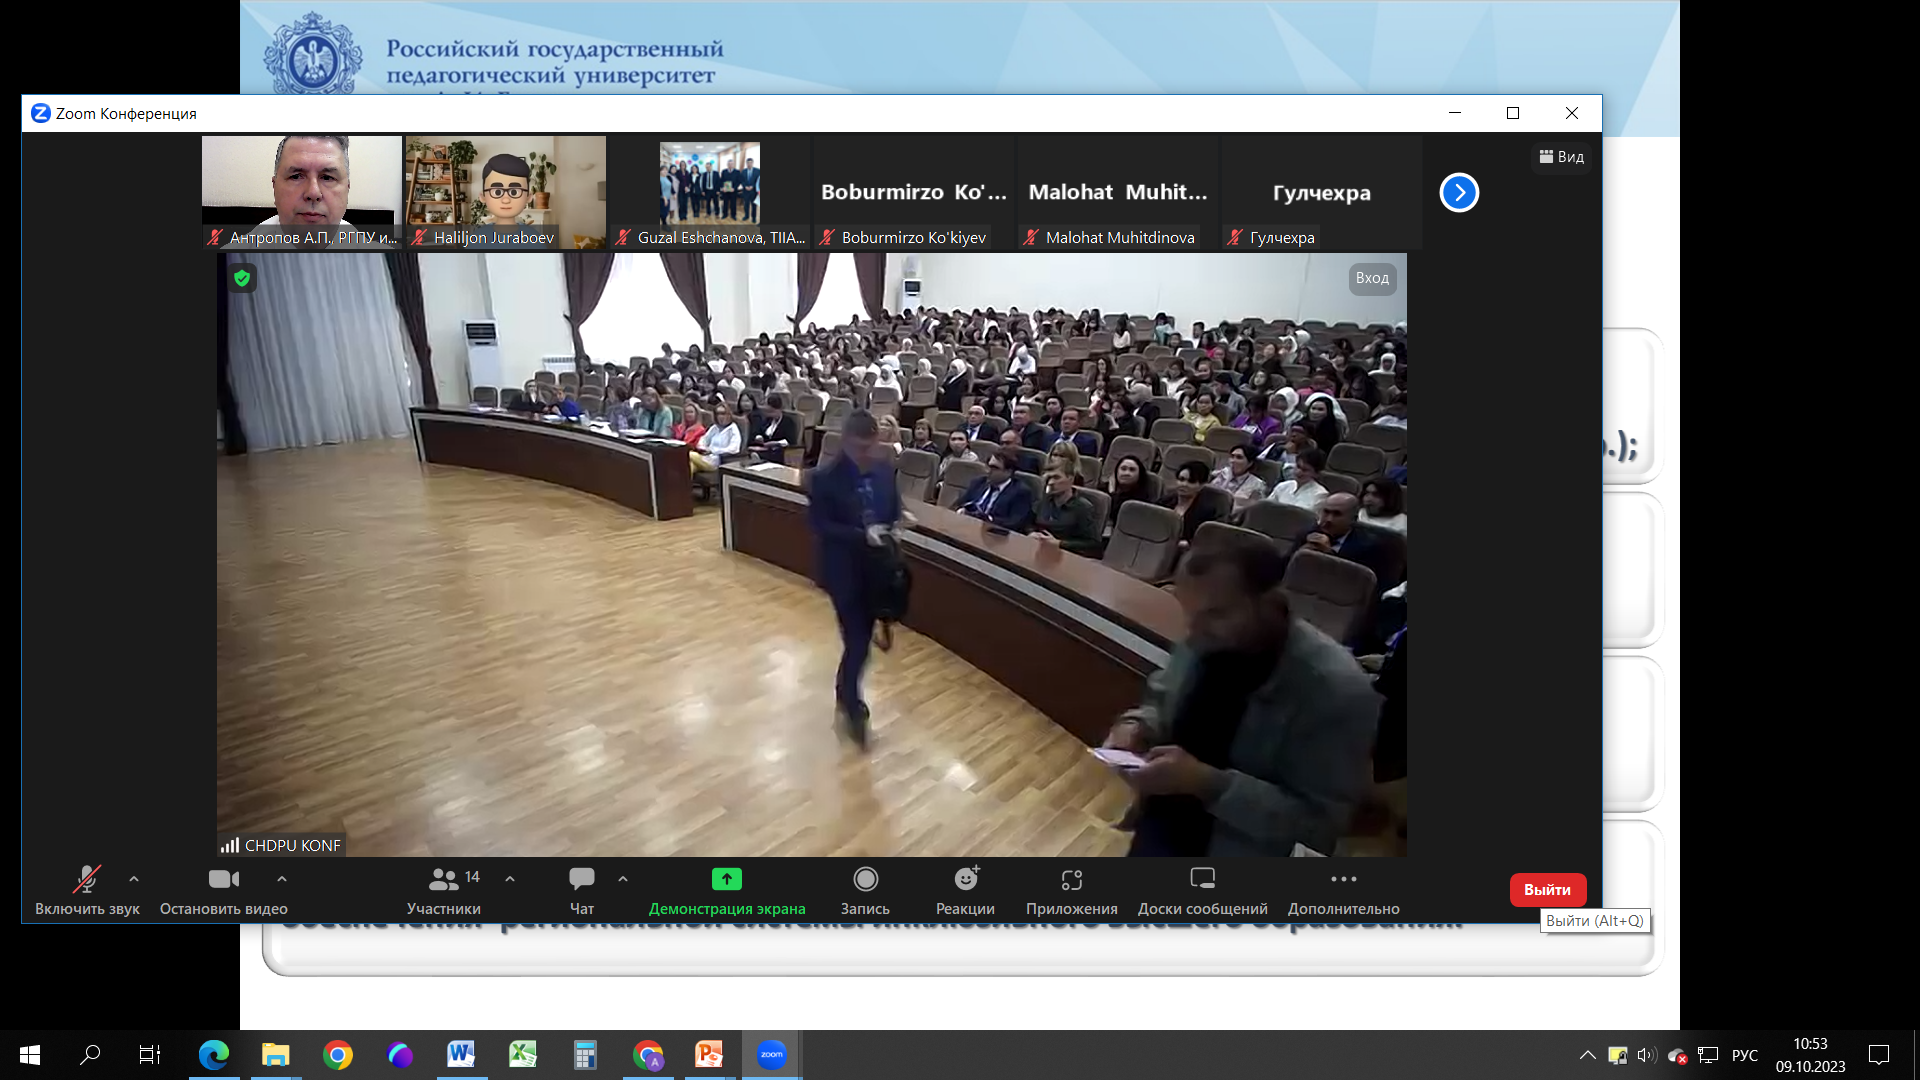The image size is (1920, 1080).
Task: Open Дополнительно more options
Action: (x=1343, y=890)
